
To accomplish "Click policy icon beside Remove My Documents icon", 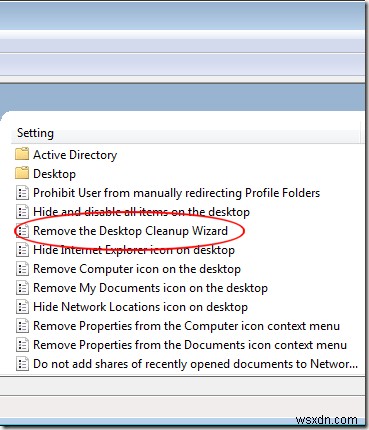I will tap(22, 288).
